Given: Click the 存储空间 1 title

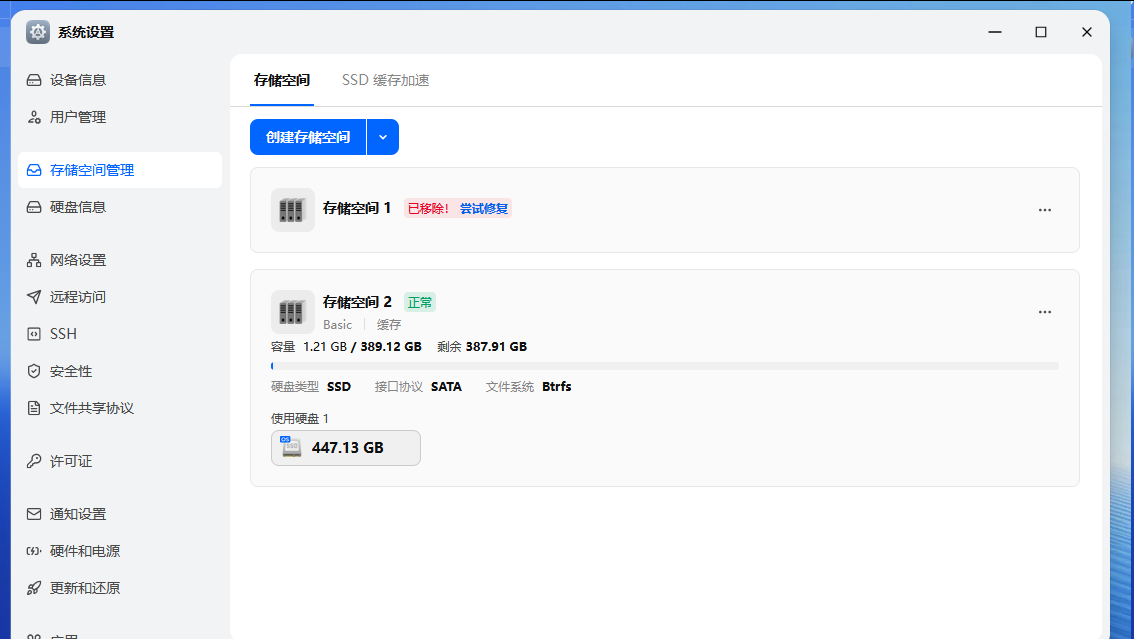Looking at the screenshot, I should 357,208.
